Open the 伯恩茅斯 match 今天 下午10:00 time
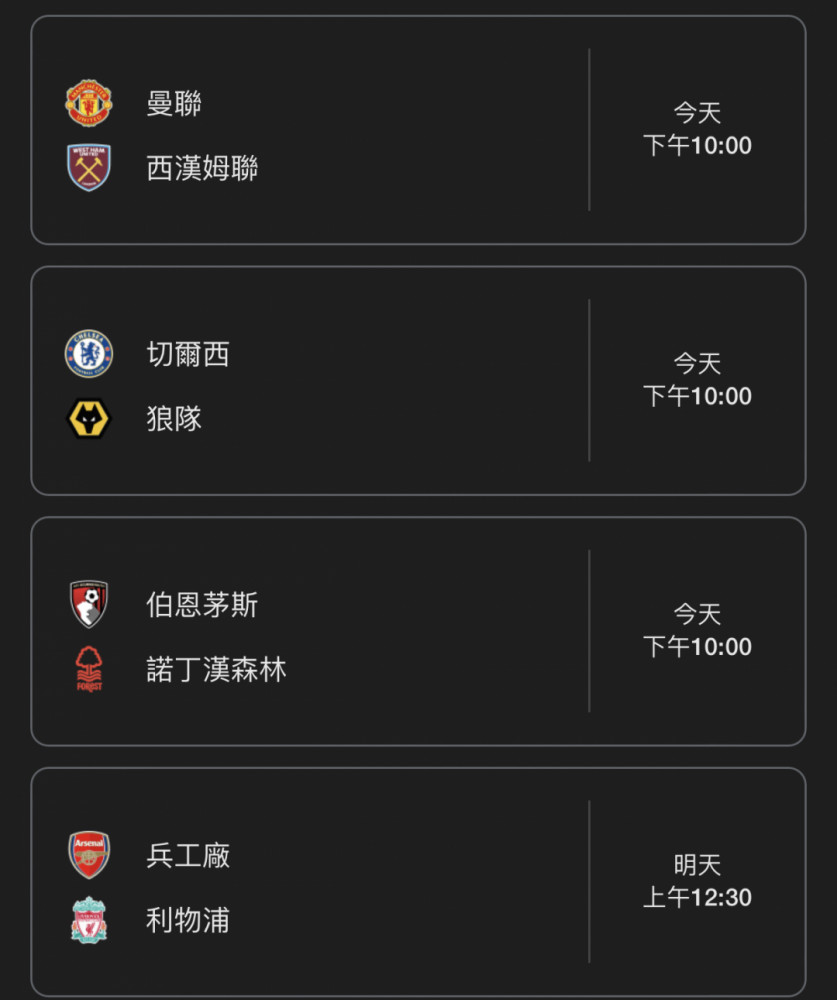Screen dimensions: 837x1000 tap(697, 631)
